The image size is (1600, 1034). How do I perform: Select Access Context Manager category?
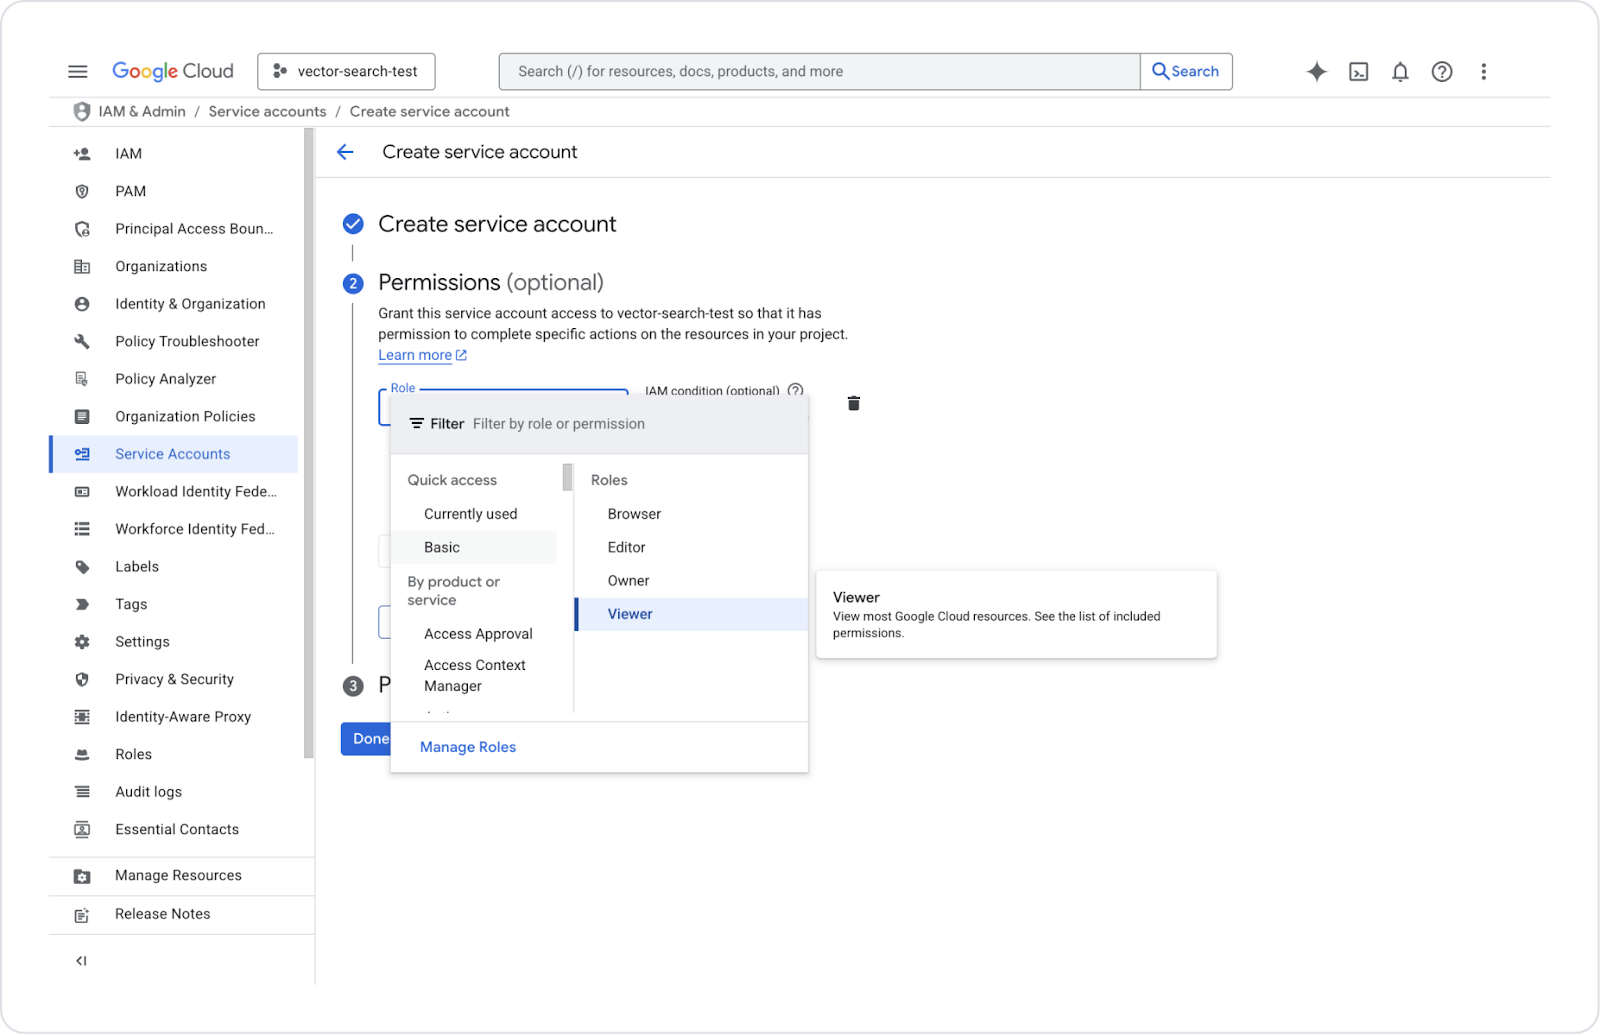[475, 676]
